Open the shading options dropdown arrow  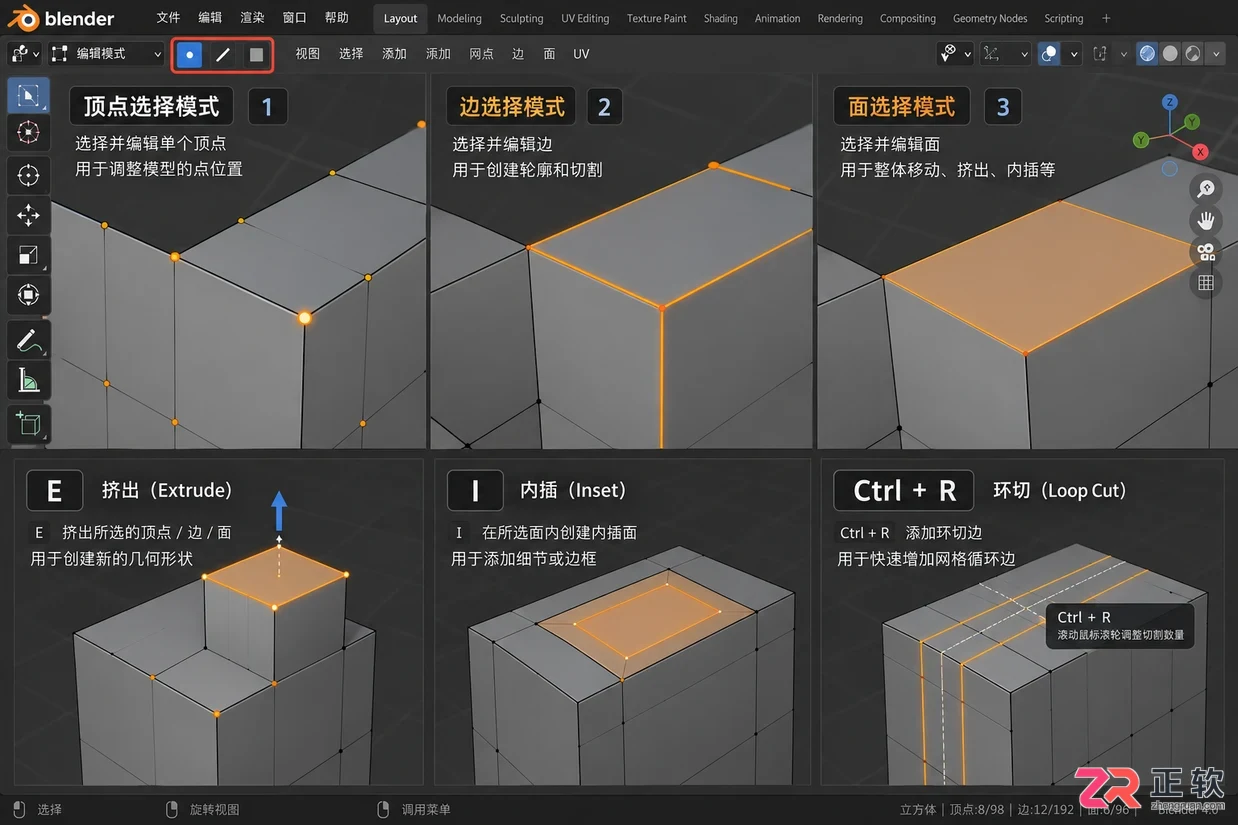point(1216,54)
